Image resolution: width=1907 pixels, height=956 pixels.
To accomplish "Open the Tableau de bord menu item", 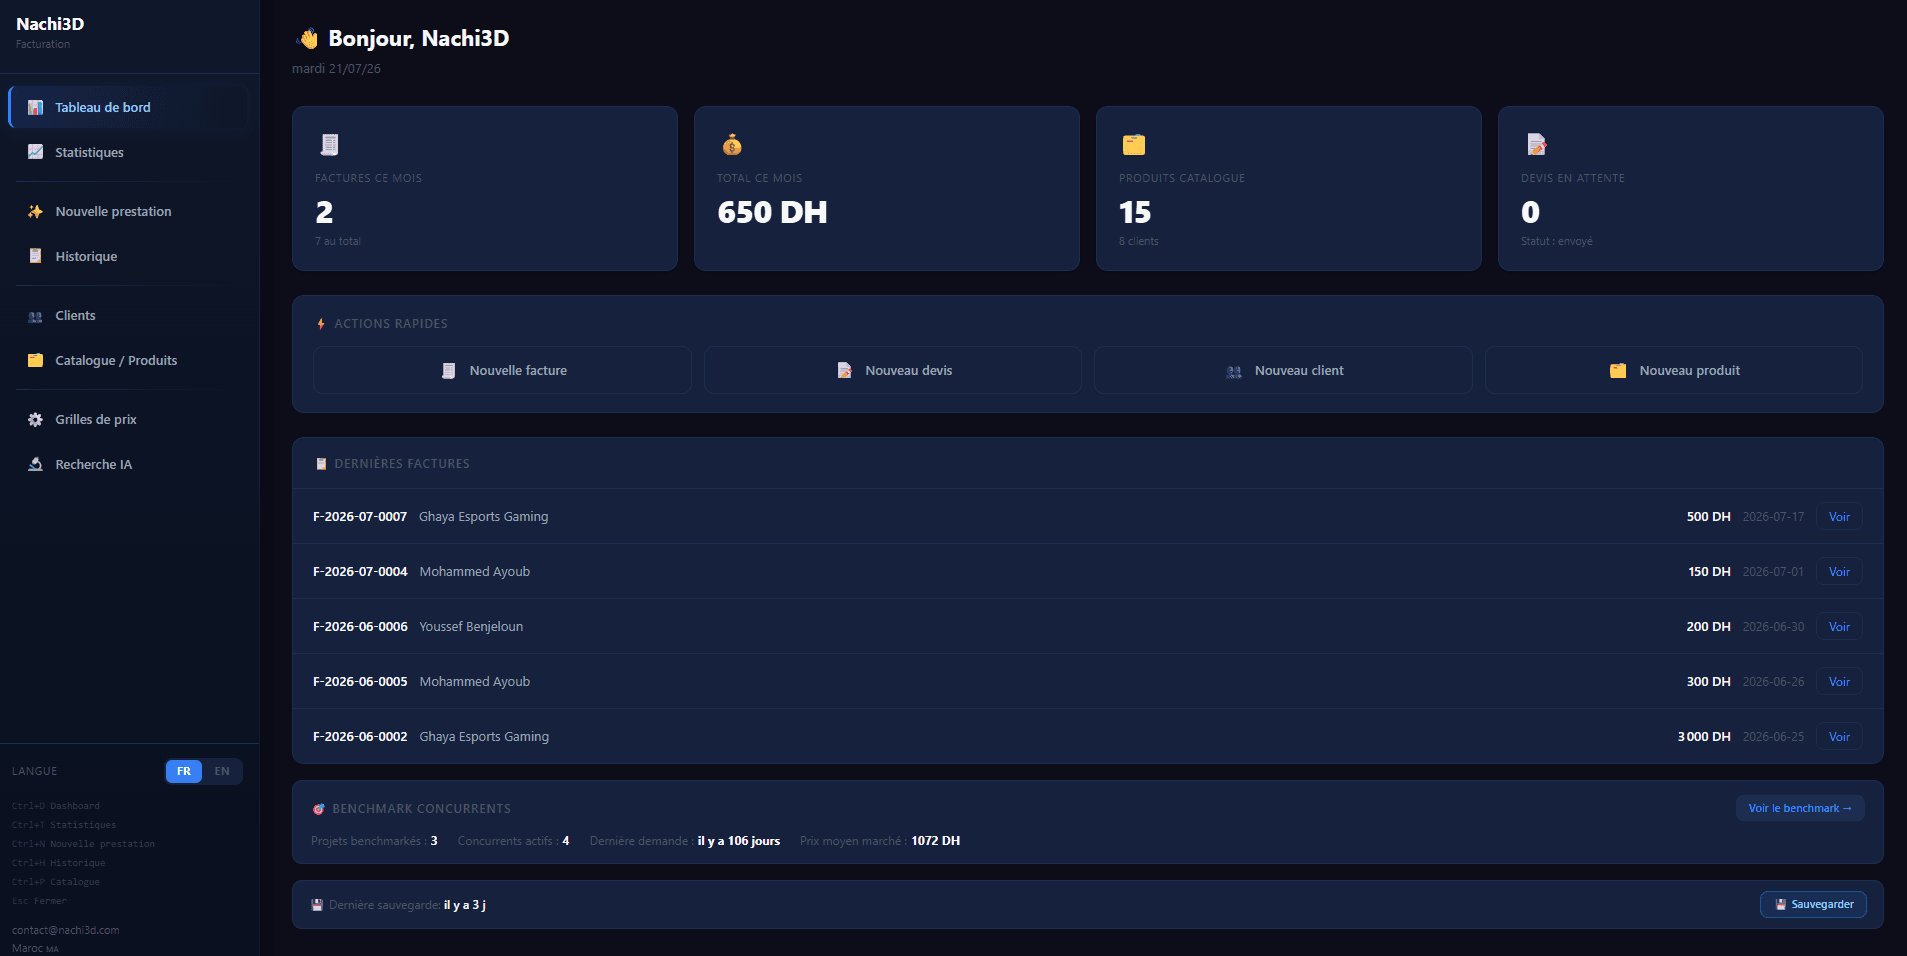I will click(x=128, y=107).
